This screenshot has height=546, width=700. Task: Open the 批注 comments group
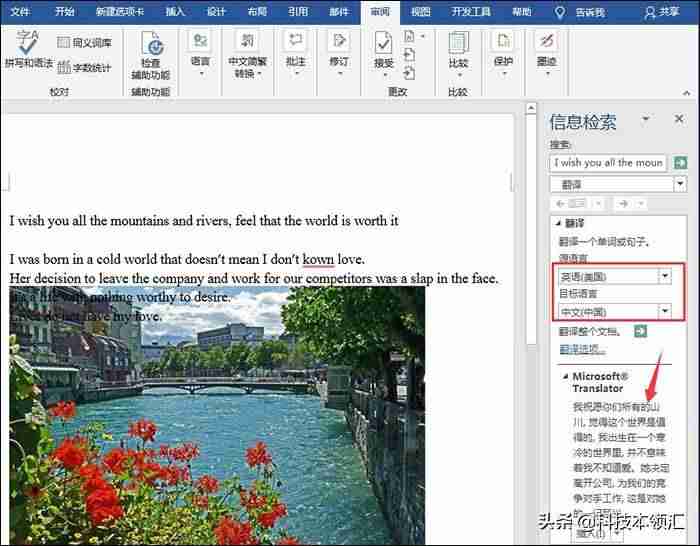click(295, 54)
